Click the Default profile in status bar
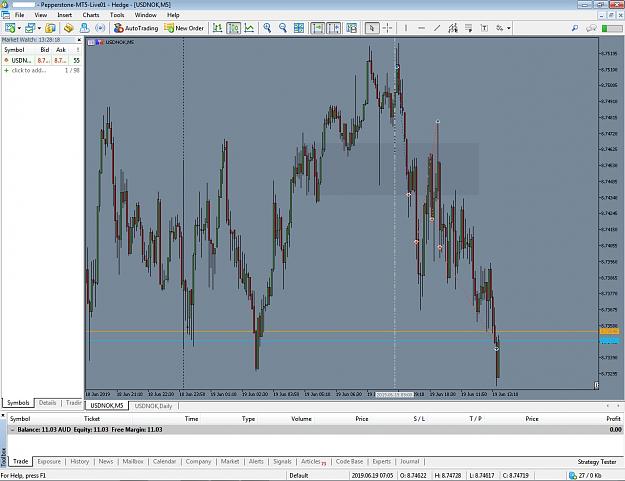The image size is (625, 481). (299, 475)
